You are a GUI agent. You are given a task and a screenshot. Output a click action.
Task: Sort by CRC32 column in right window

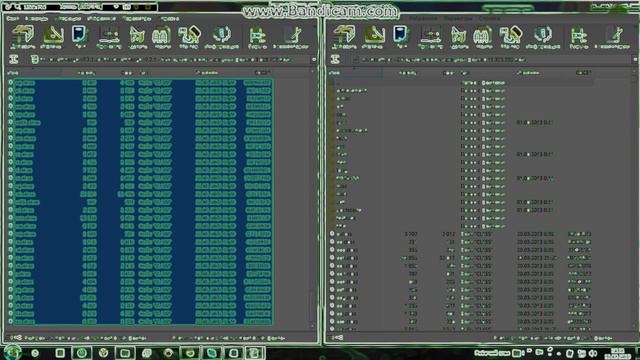(584, 73)
